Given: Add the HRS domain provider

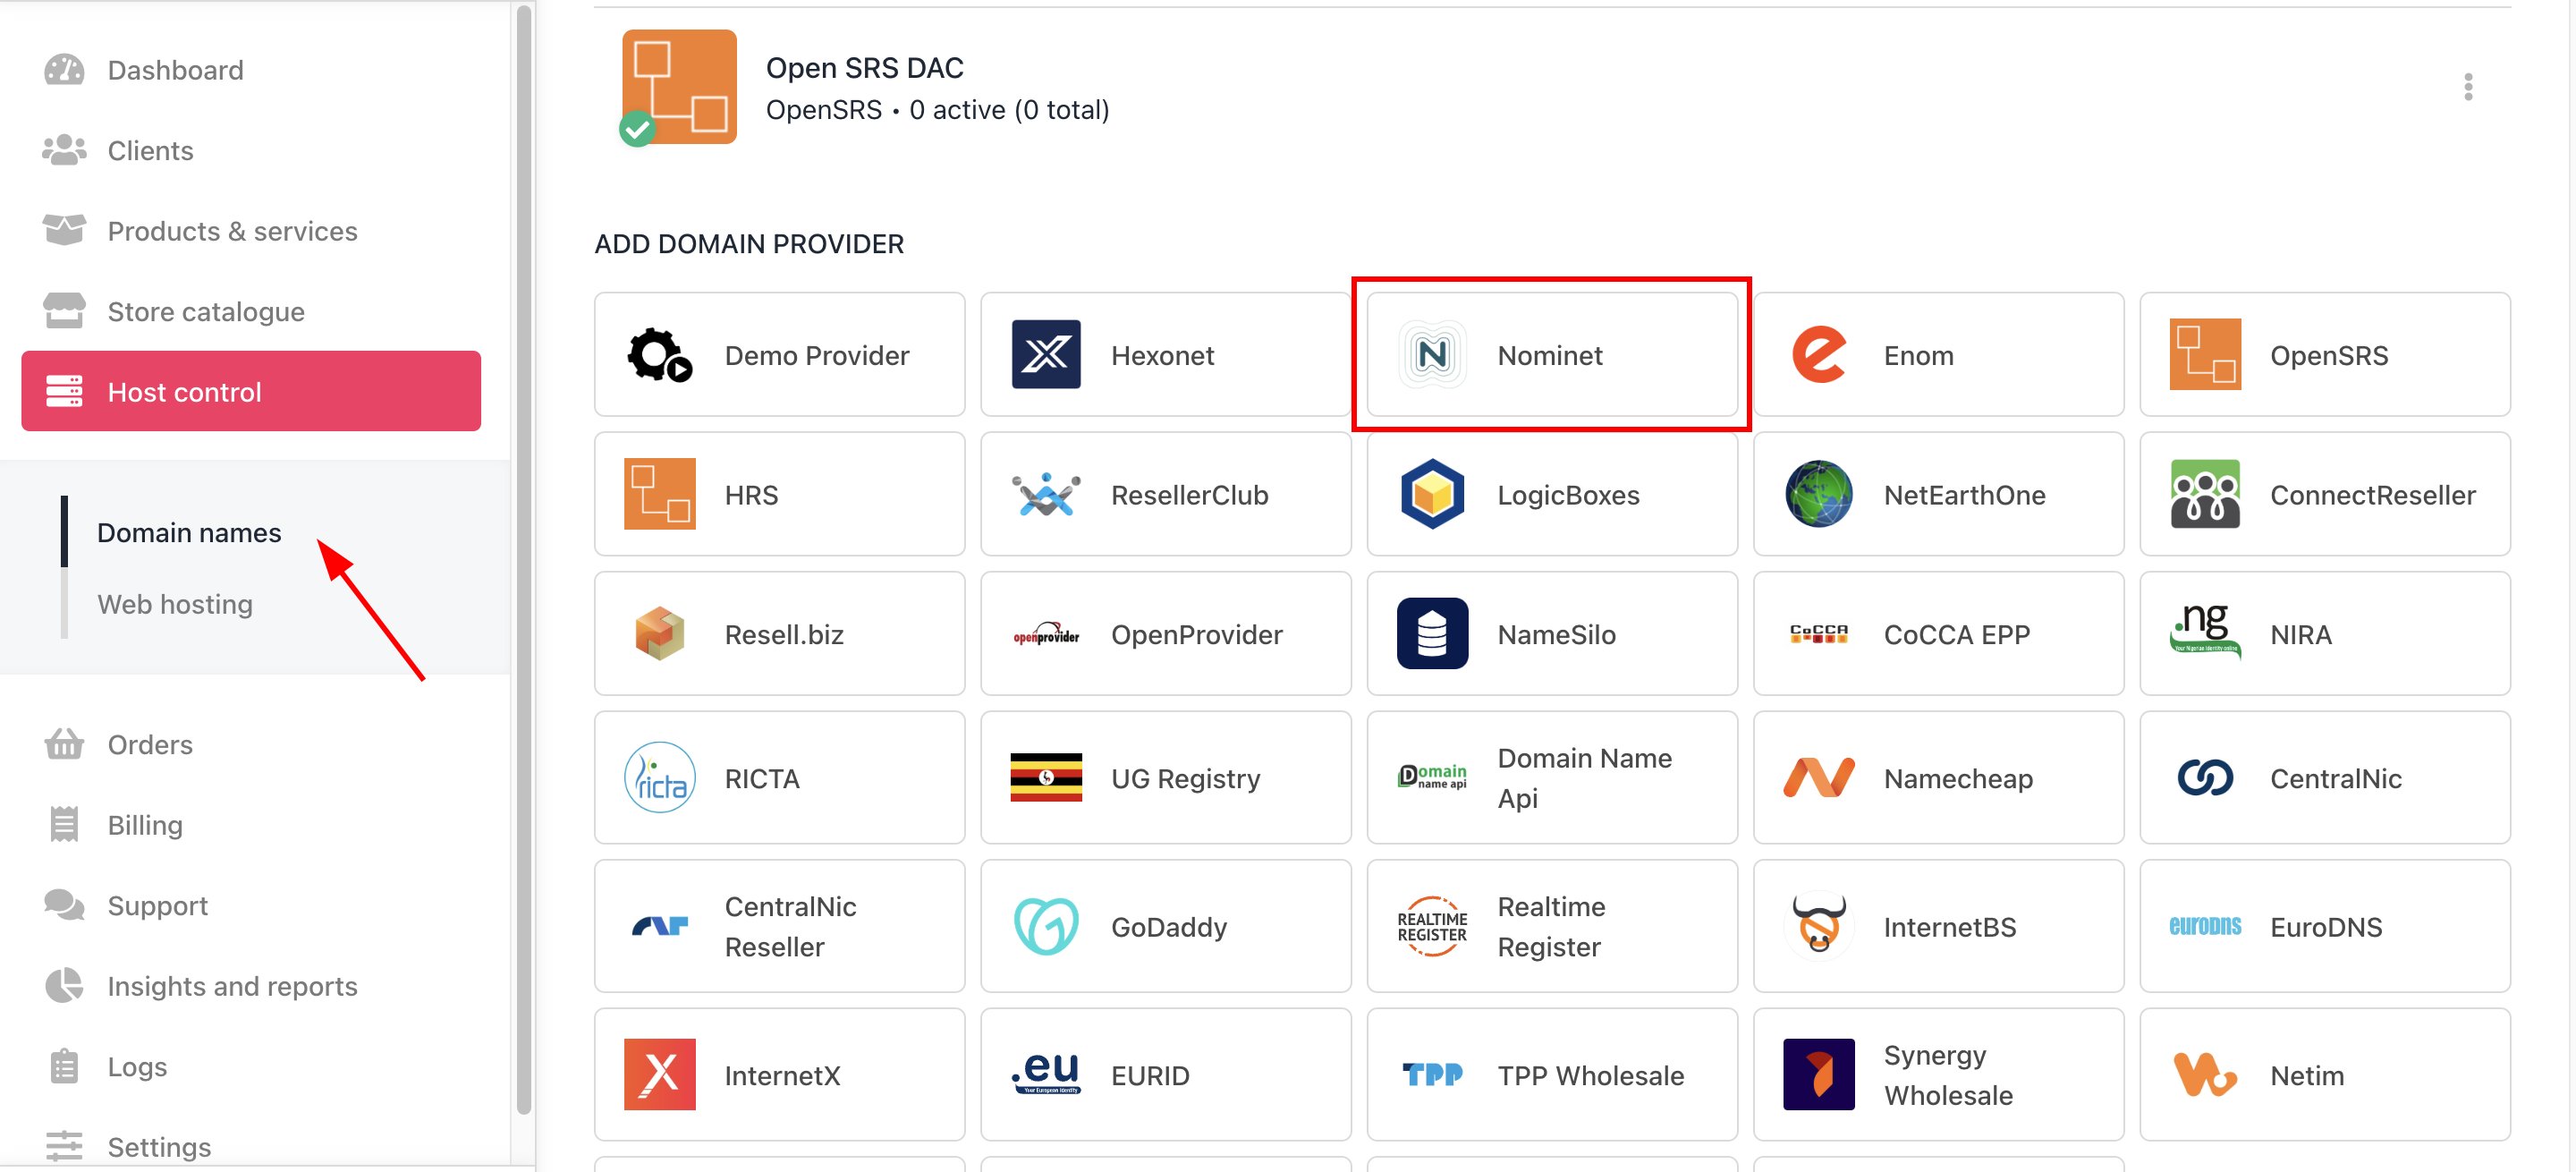Looking at the screenshot, I should (779, 494).
